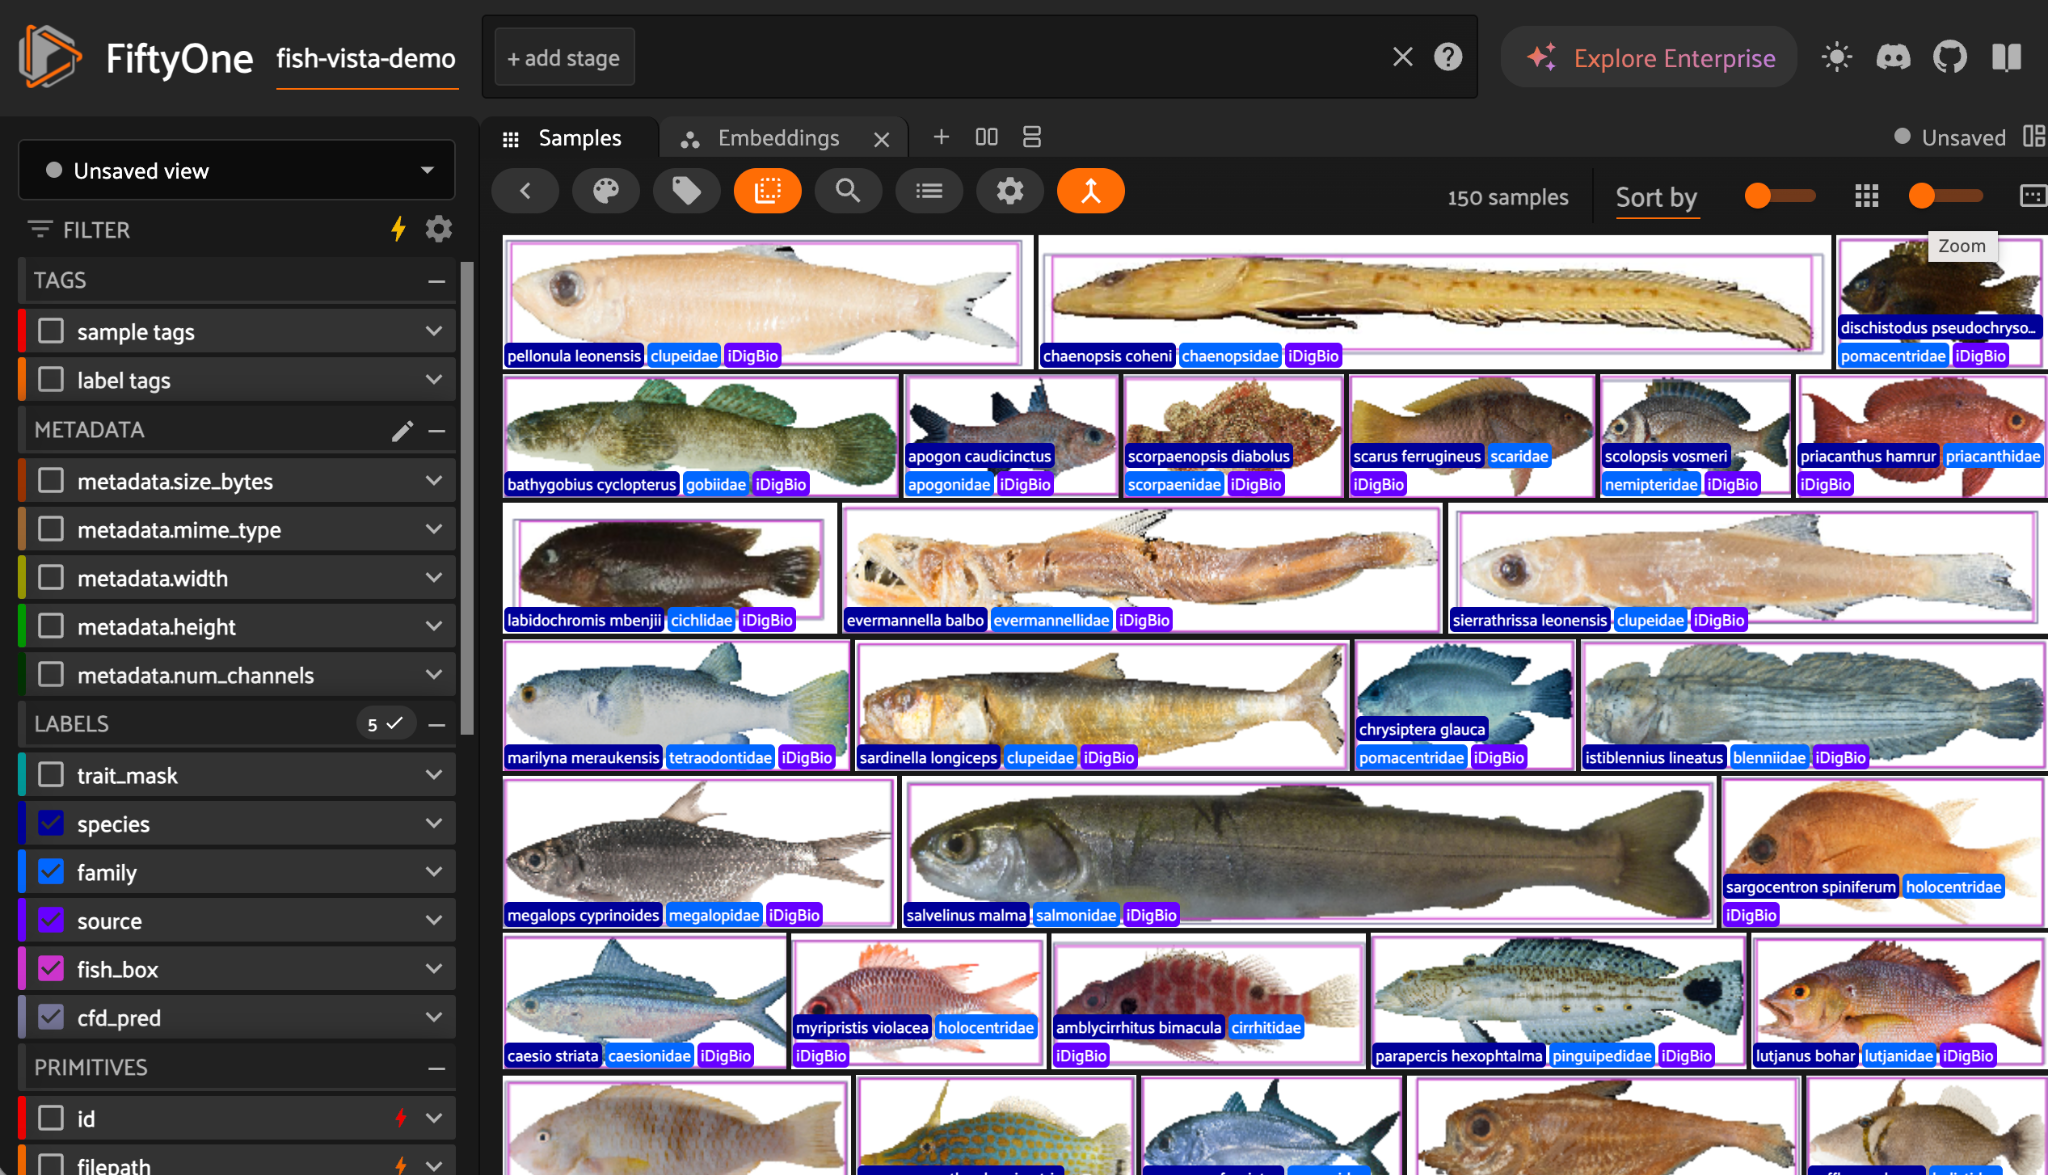Toggle the patches selection icon
Viewport: 2048px width, 1175px height.
coord(768,191)
